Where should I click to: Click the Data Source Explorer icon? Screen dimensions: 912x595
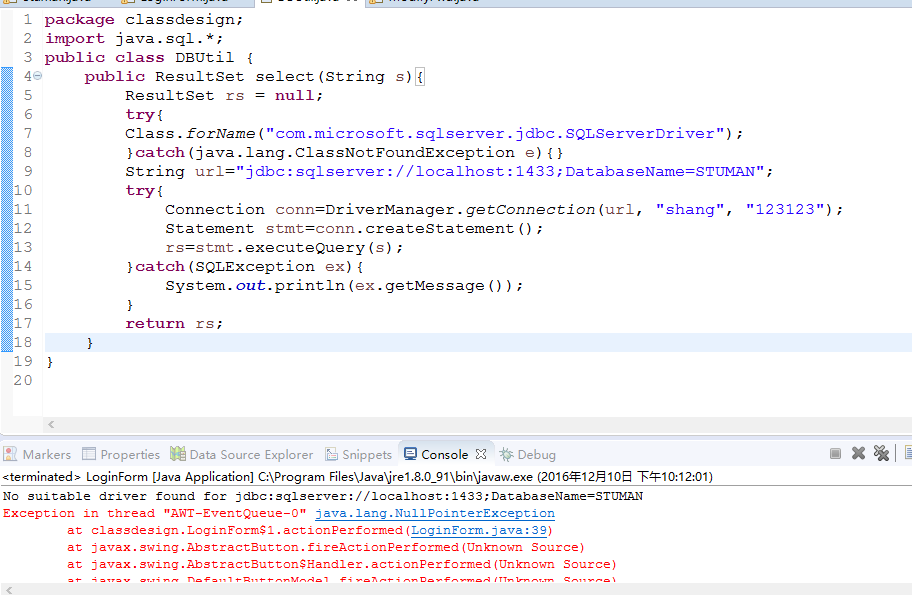click(x=178, y=454)
